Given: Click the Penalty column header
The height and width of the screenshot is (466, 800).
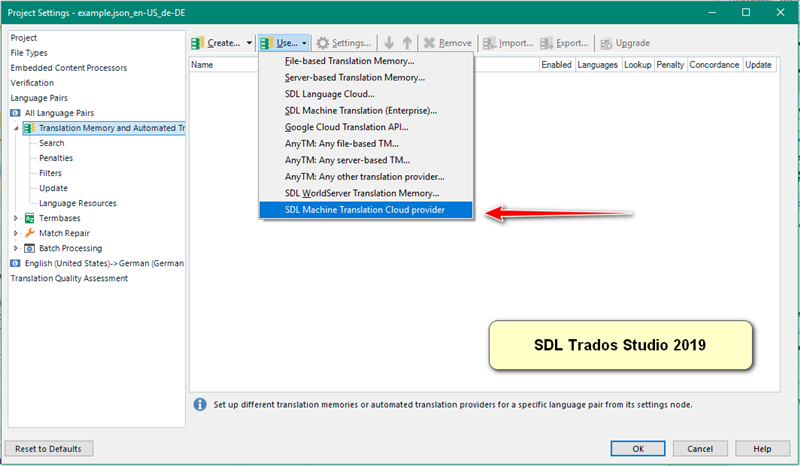Looking at the screenshot, I should pos(670,65).
